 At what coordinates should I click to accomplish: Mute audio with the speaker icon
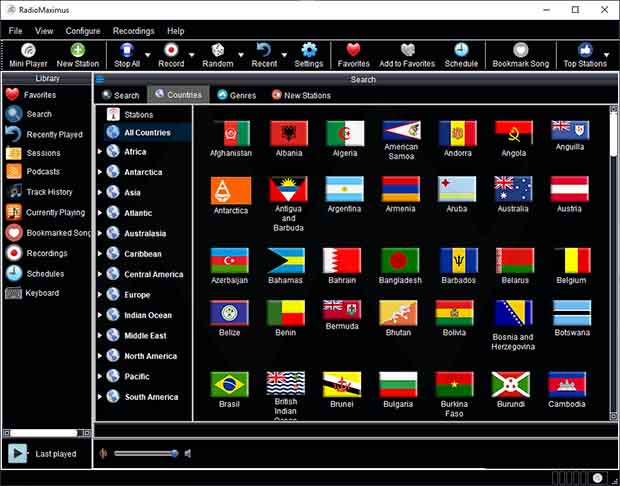[188, 454]
